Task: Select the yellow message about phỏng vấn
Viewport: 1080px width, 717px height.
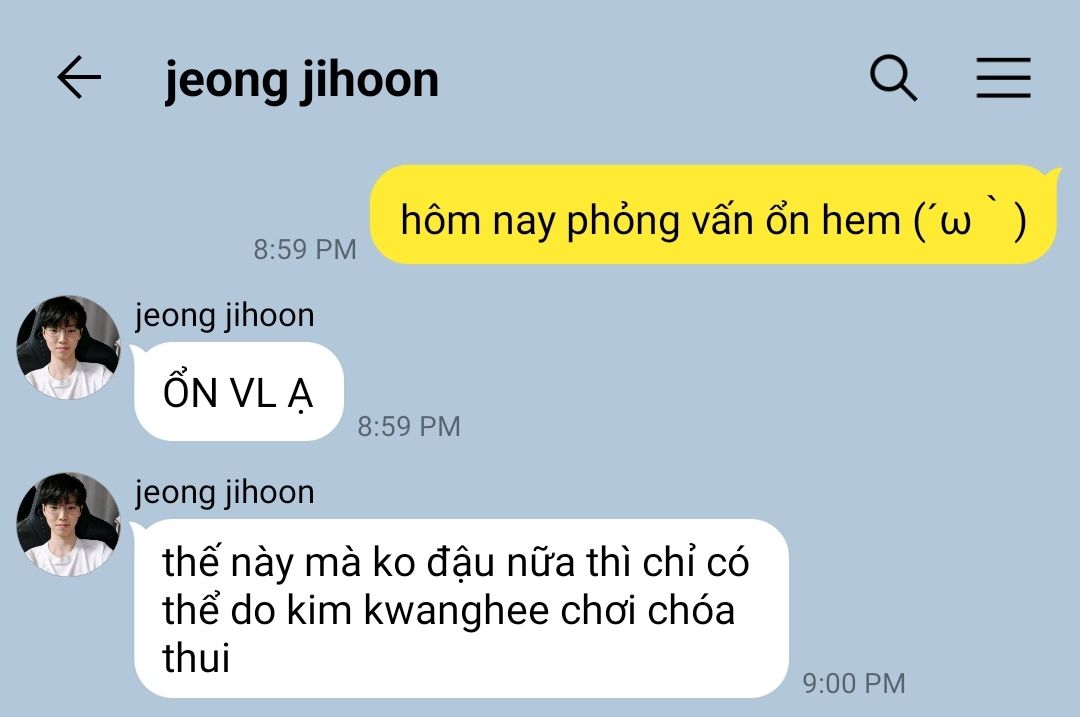Action: click(714, 214)
